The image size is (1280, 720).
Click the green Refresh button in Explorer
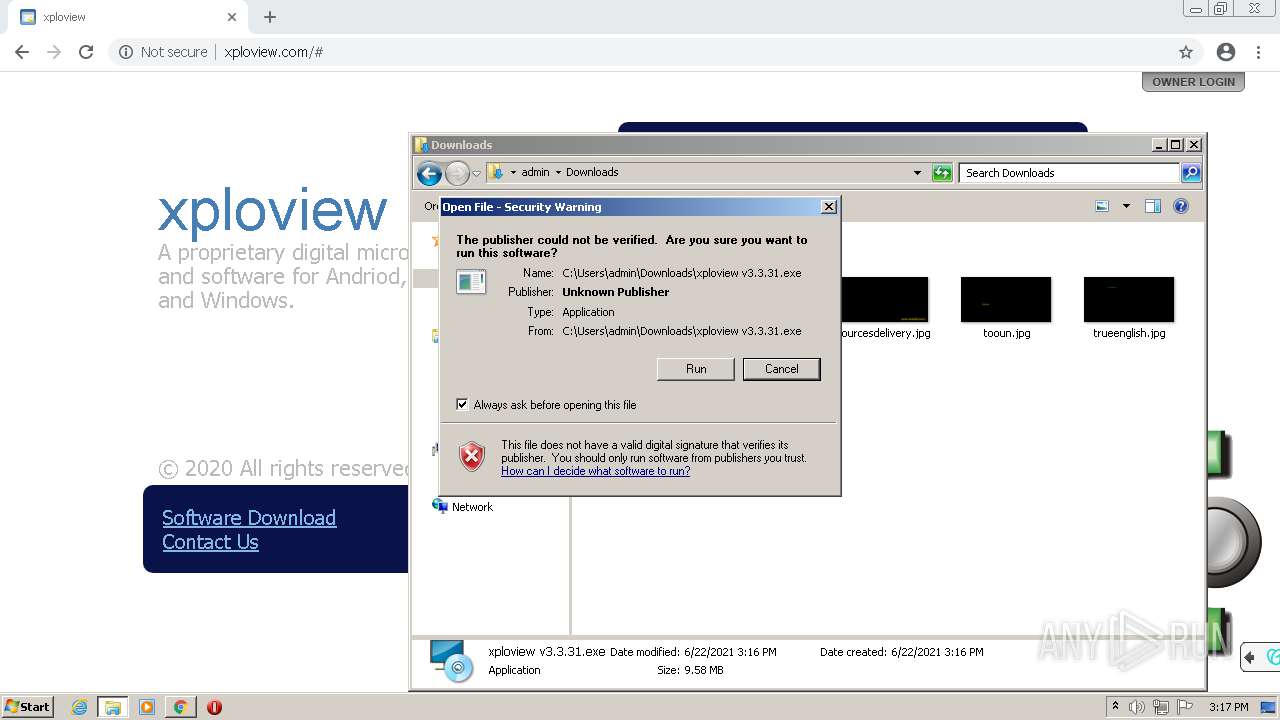942,173
